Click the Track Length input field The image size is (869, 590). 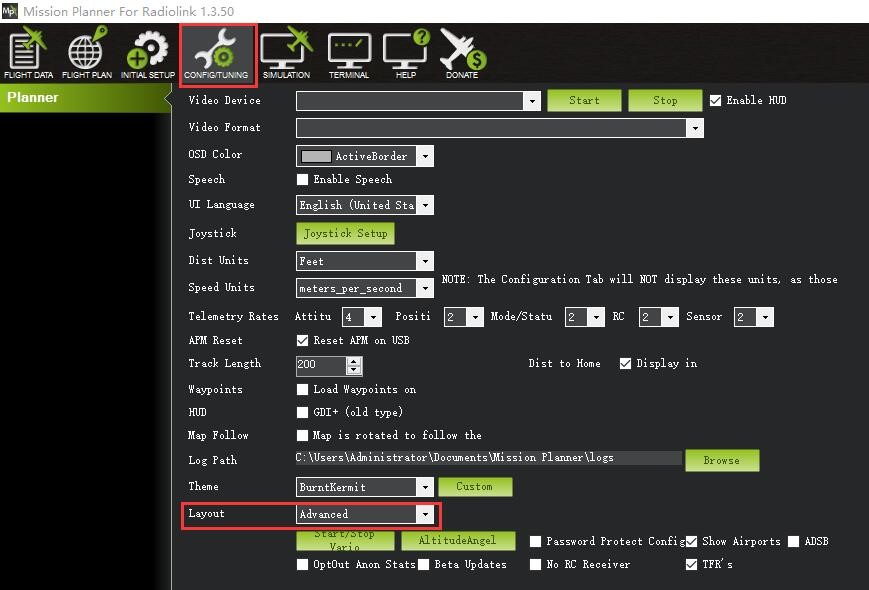tap(321, 365)
